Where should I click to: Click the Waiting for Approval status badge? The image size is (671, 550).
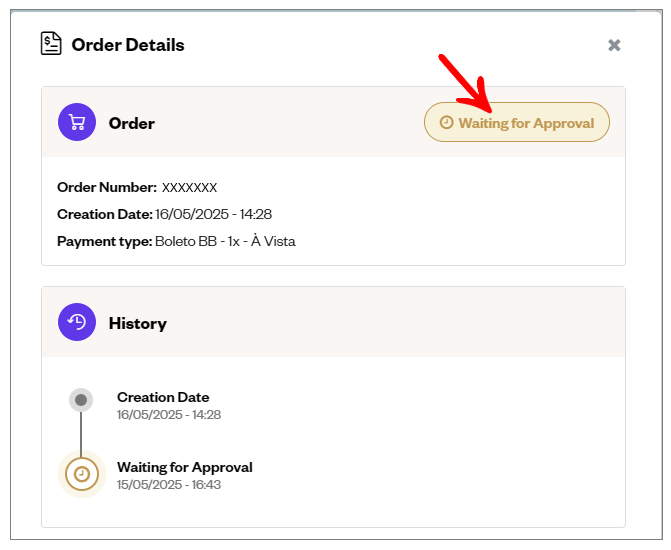[517, 122]
